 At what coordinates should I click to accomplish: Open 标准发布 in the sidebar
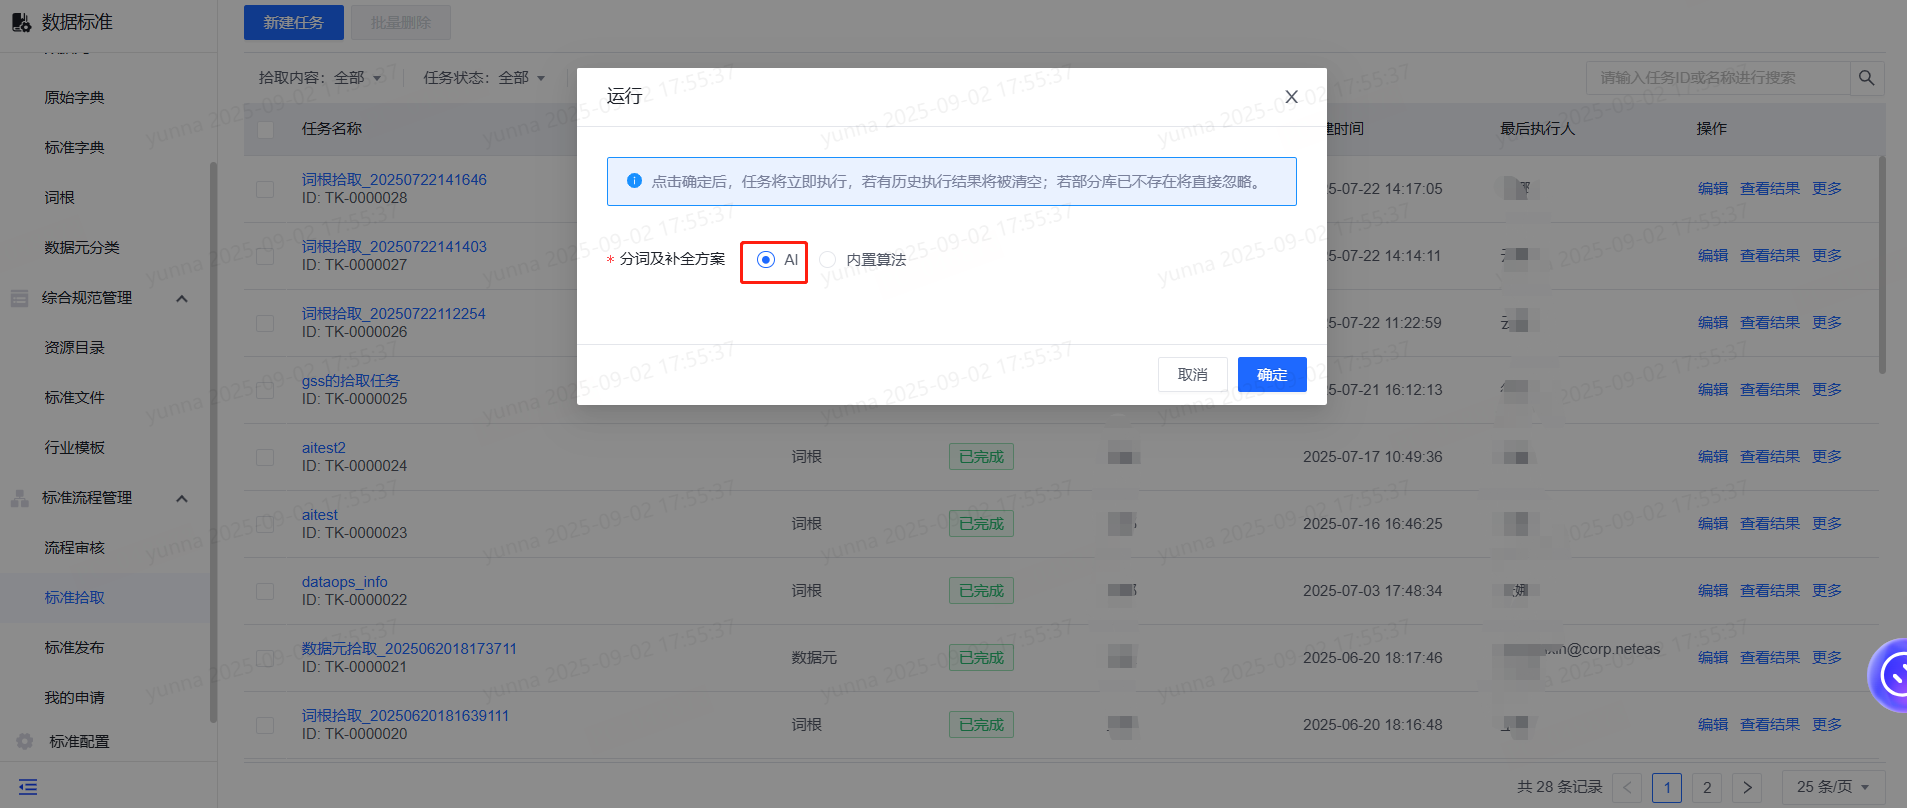pos(74,648)
